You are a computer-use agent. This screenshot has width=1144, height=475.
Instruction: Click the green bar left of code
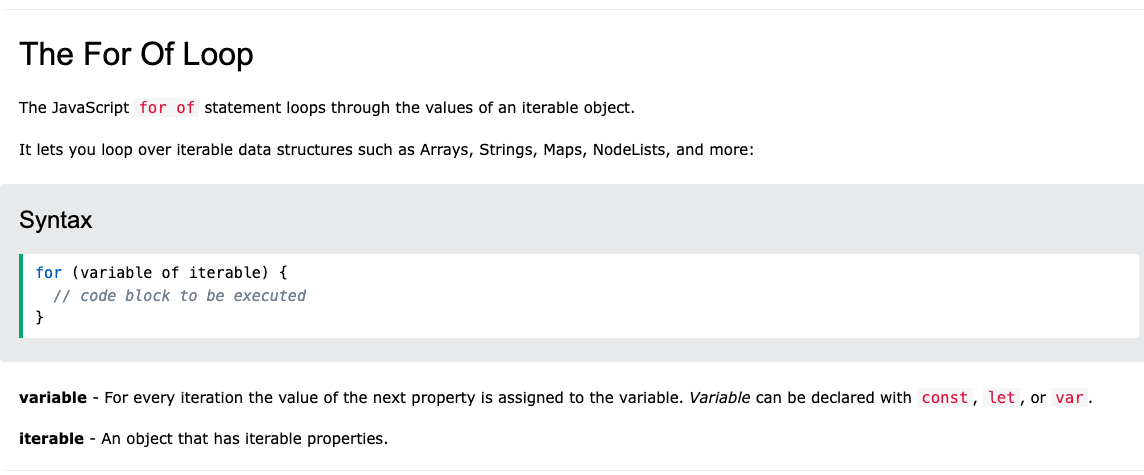pos(21,296)
